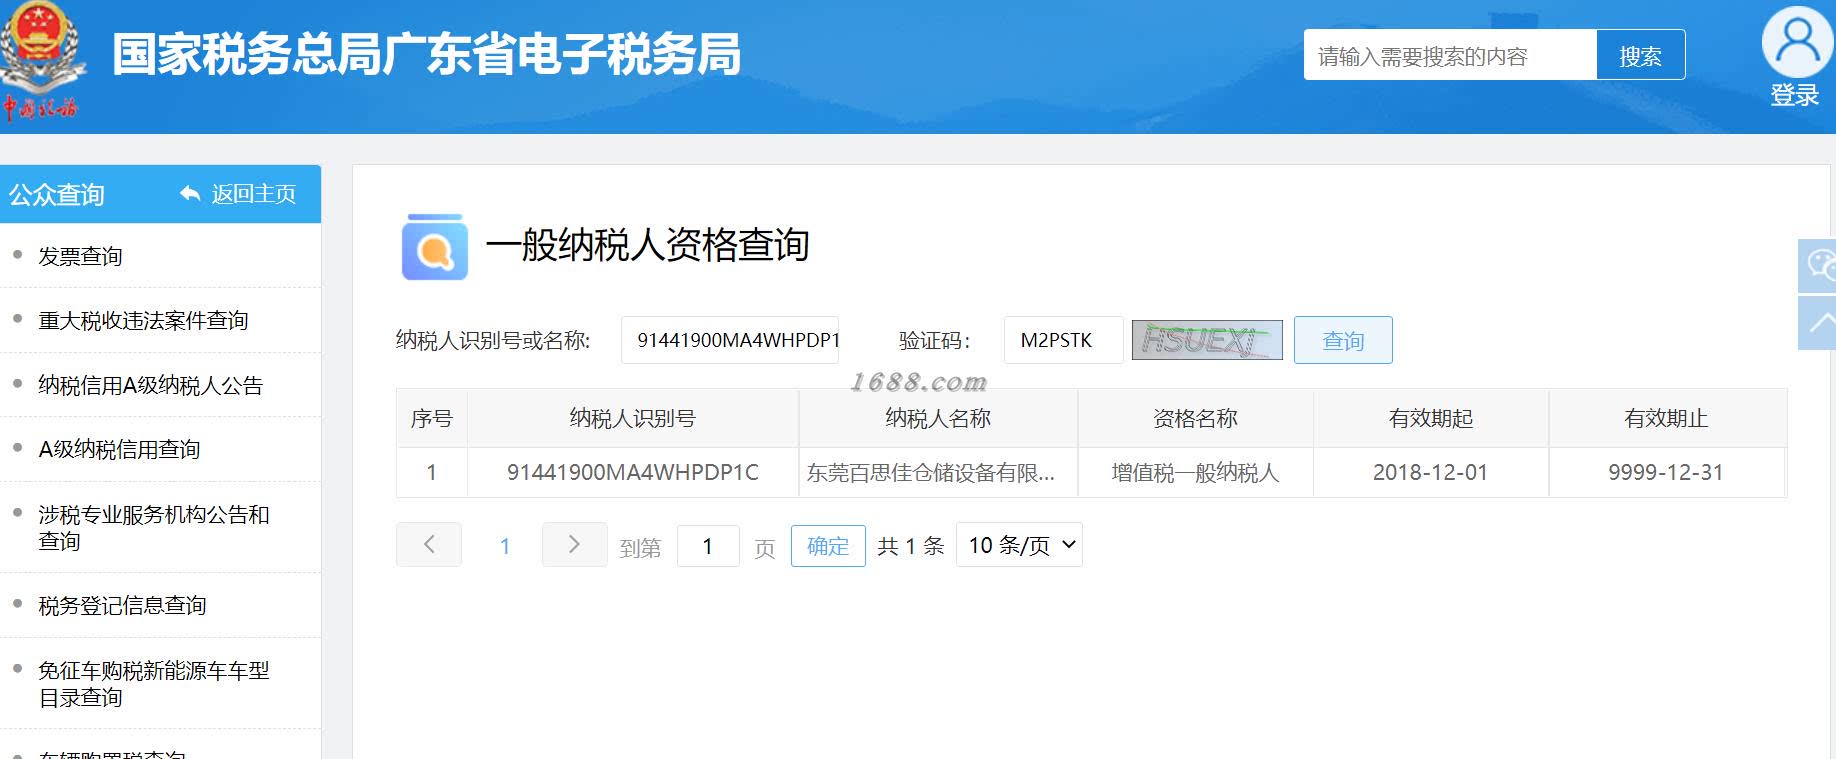Click the 查询 query button

coord(1343,340)
